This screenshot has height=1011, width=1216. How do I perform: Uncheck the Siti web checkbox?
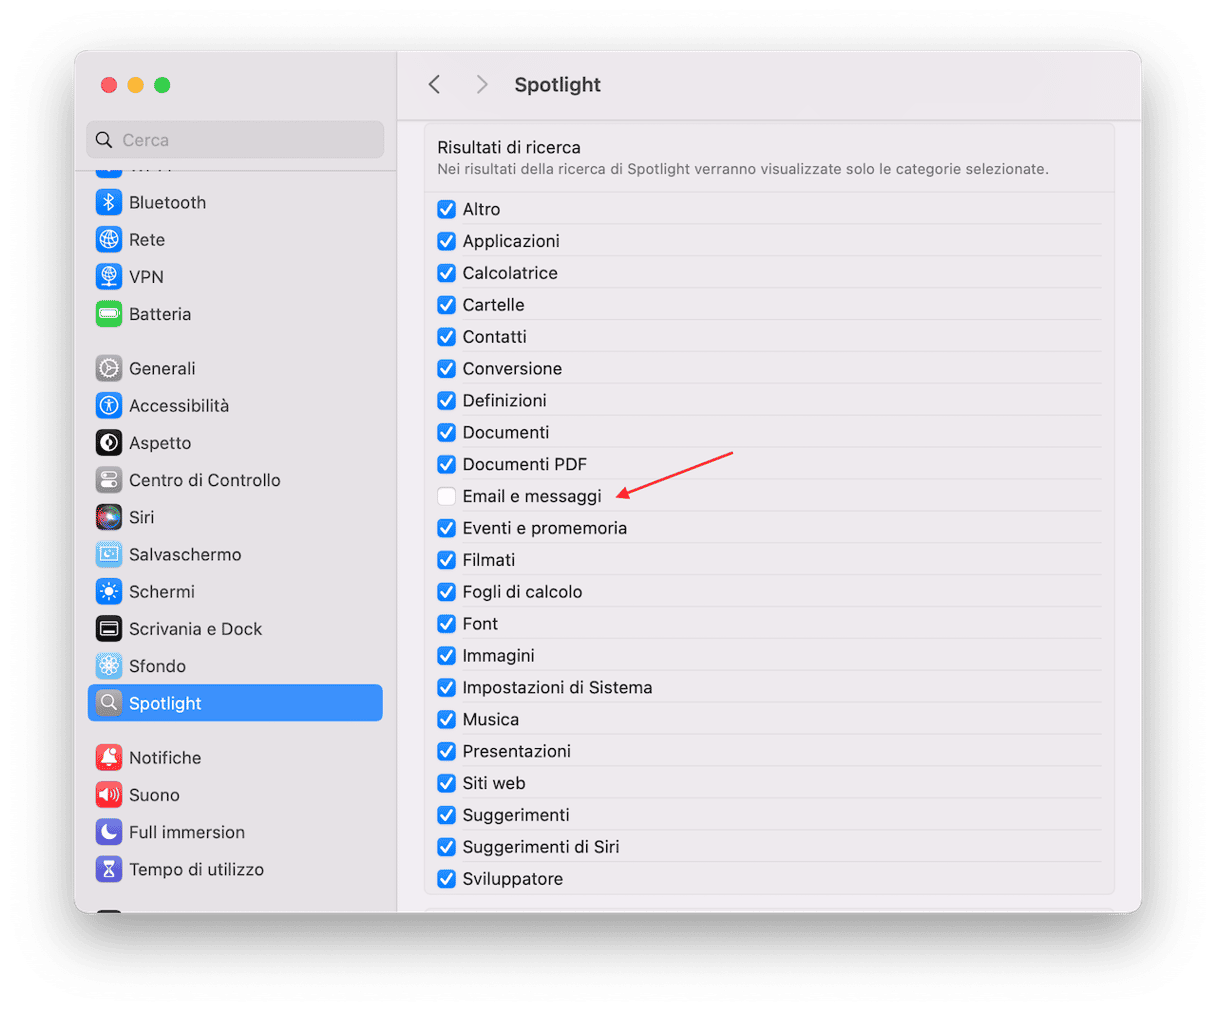(x=447, y=783)
